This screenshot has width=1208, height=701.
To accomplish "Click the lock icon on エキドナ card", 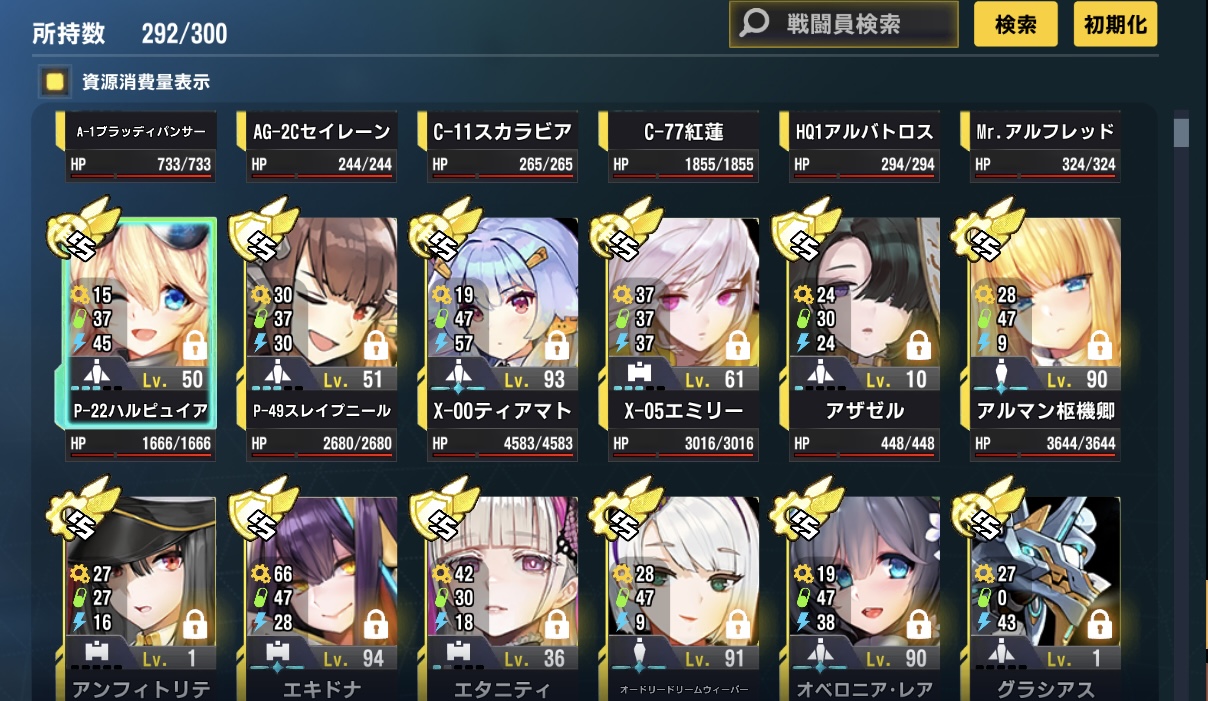I will pos(376,627).
